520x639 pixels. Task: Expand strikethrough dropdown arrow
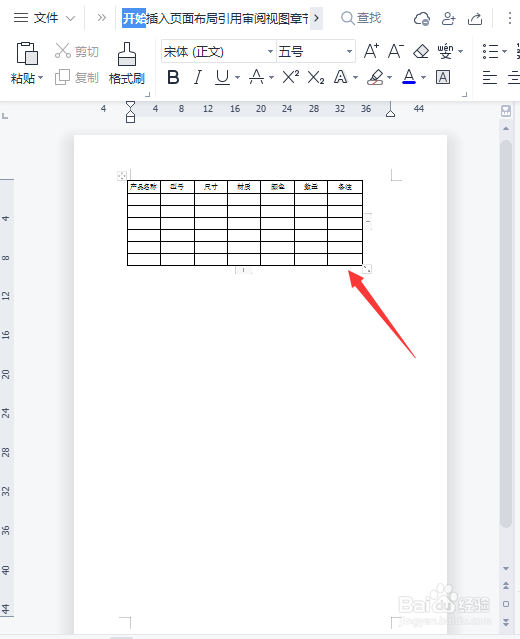[271, 77]
